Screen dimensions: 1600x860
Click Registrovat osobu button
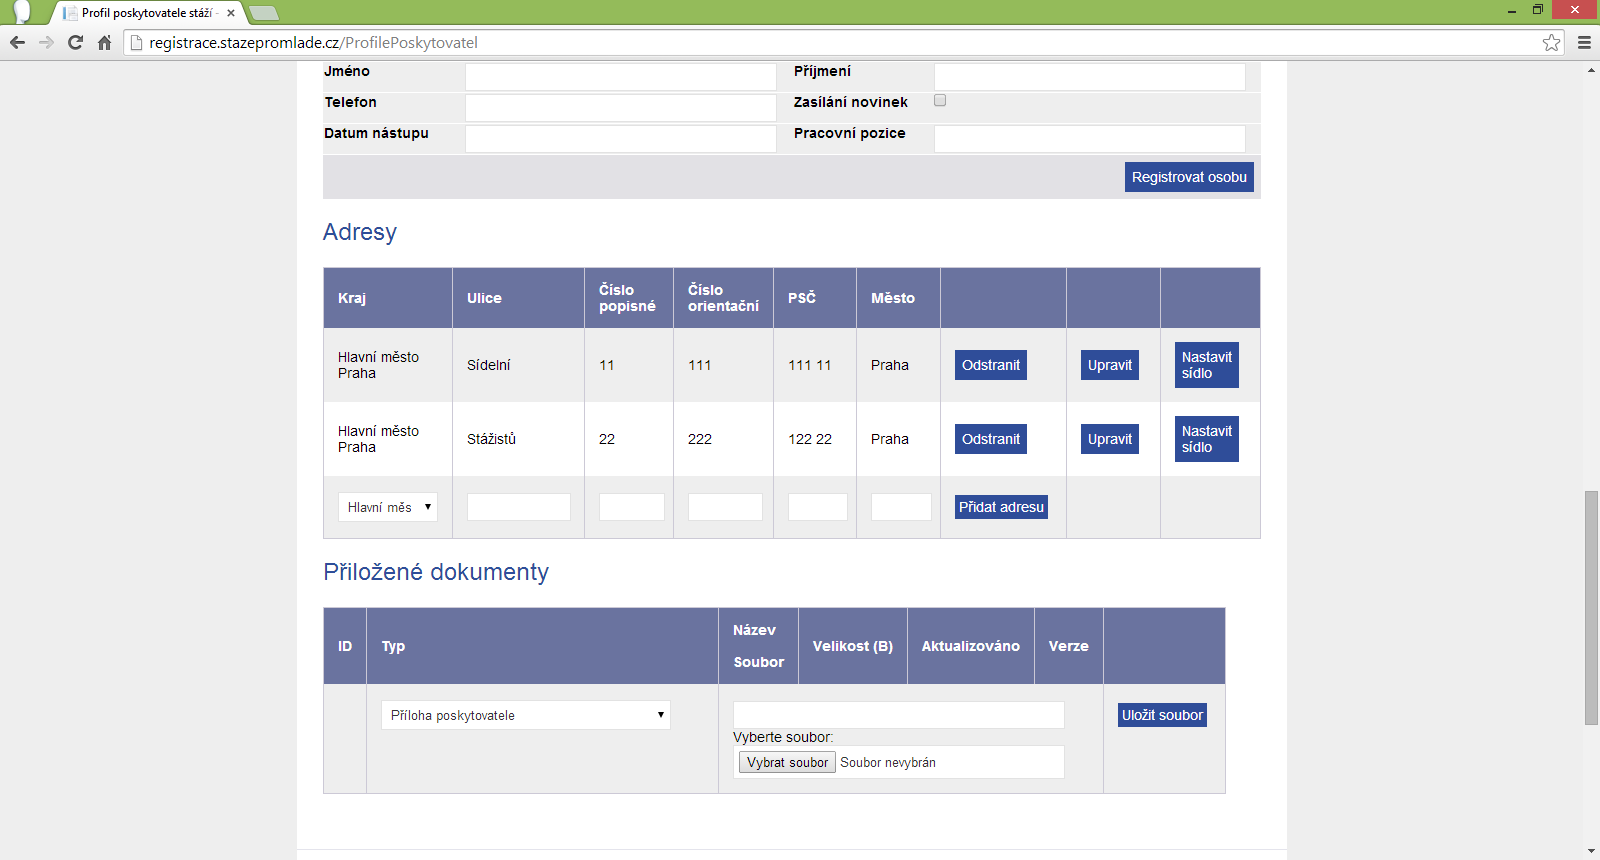click(1189, 177)
